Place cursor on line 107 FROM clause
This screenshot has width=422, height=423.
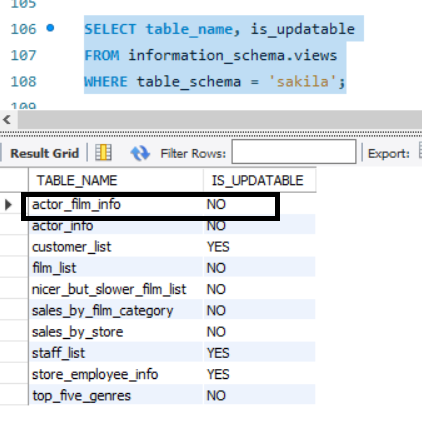pos(211,55)
